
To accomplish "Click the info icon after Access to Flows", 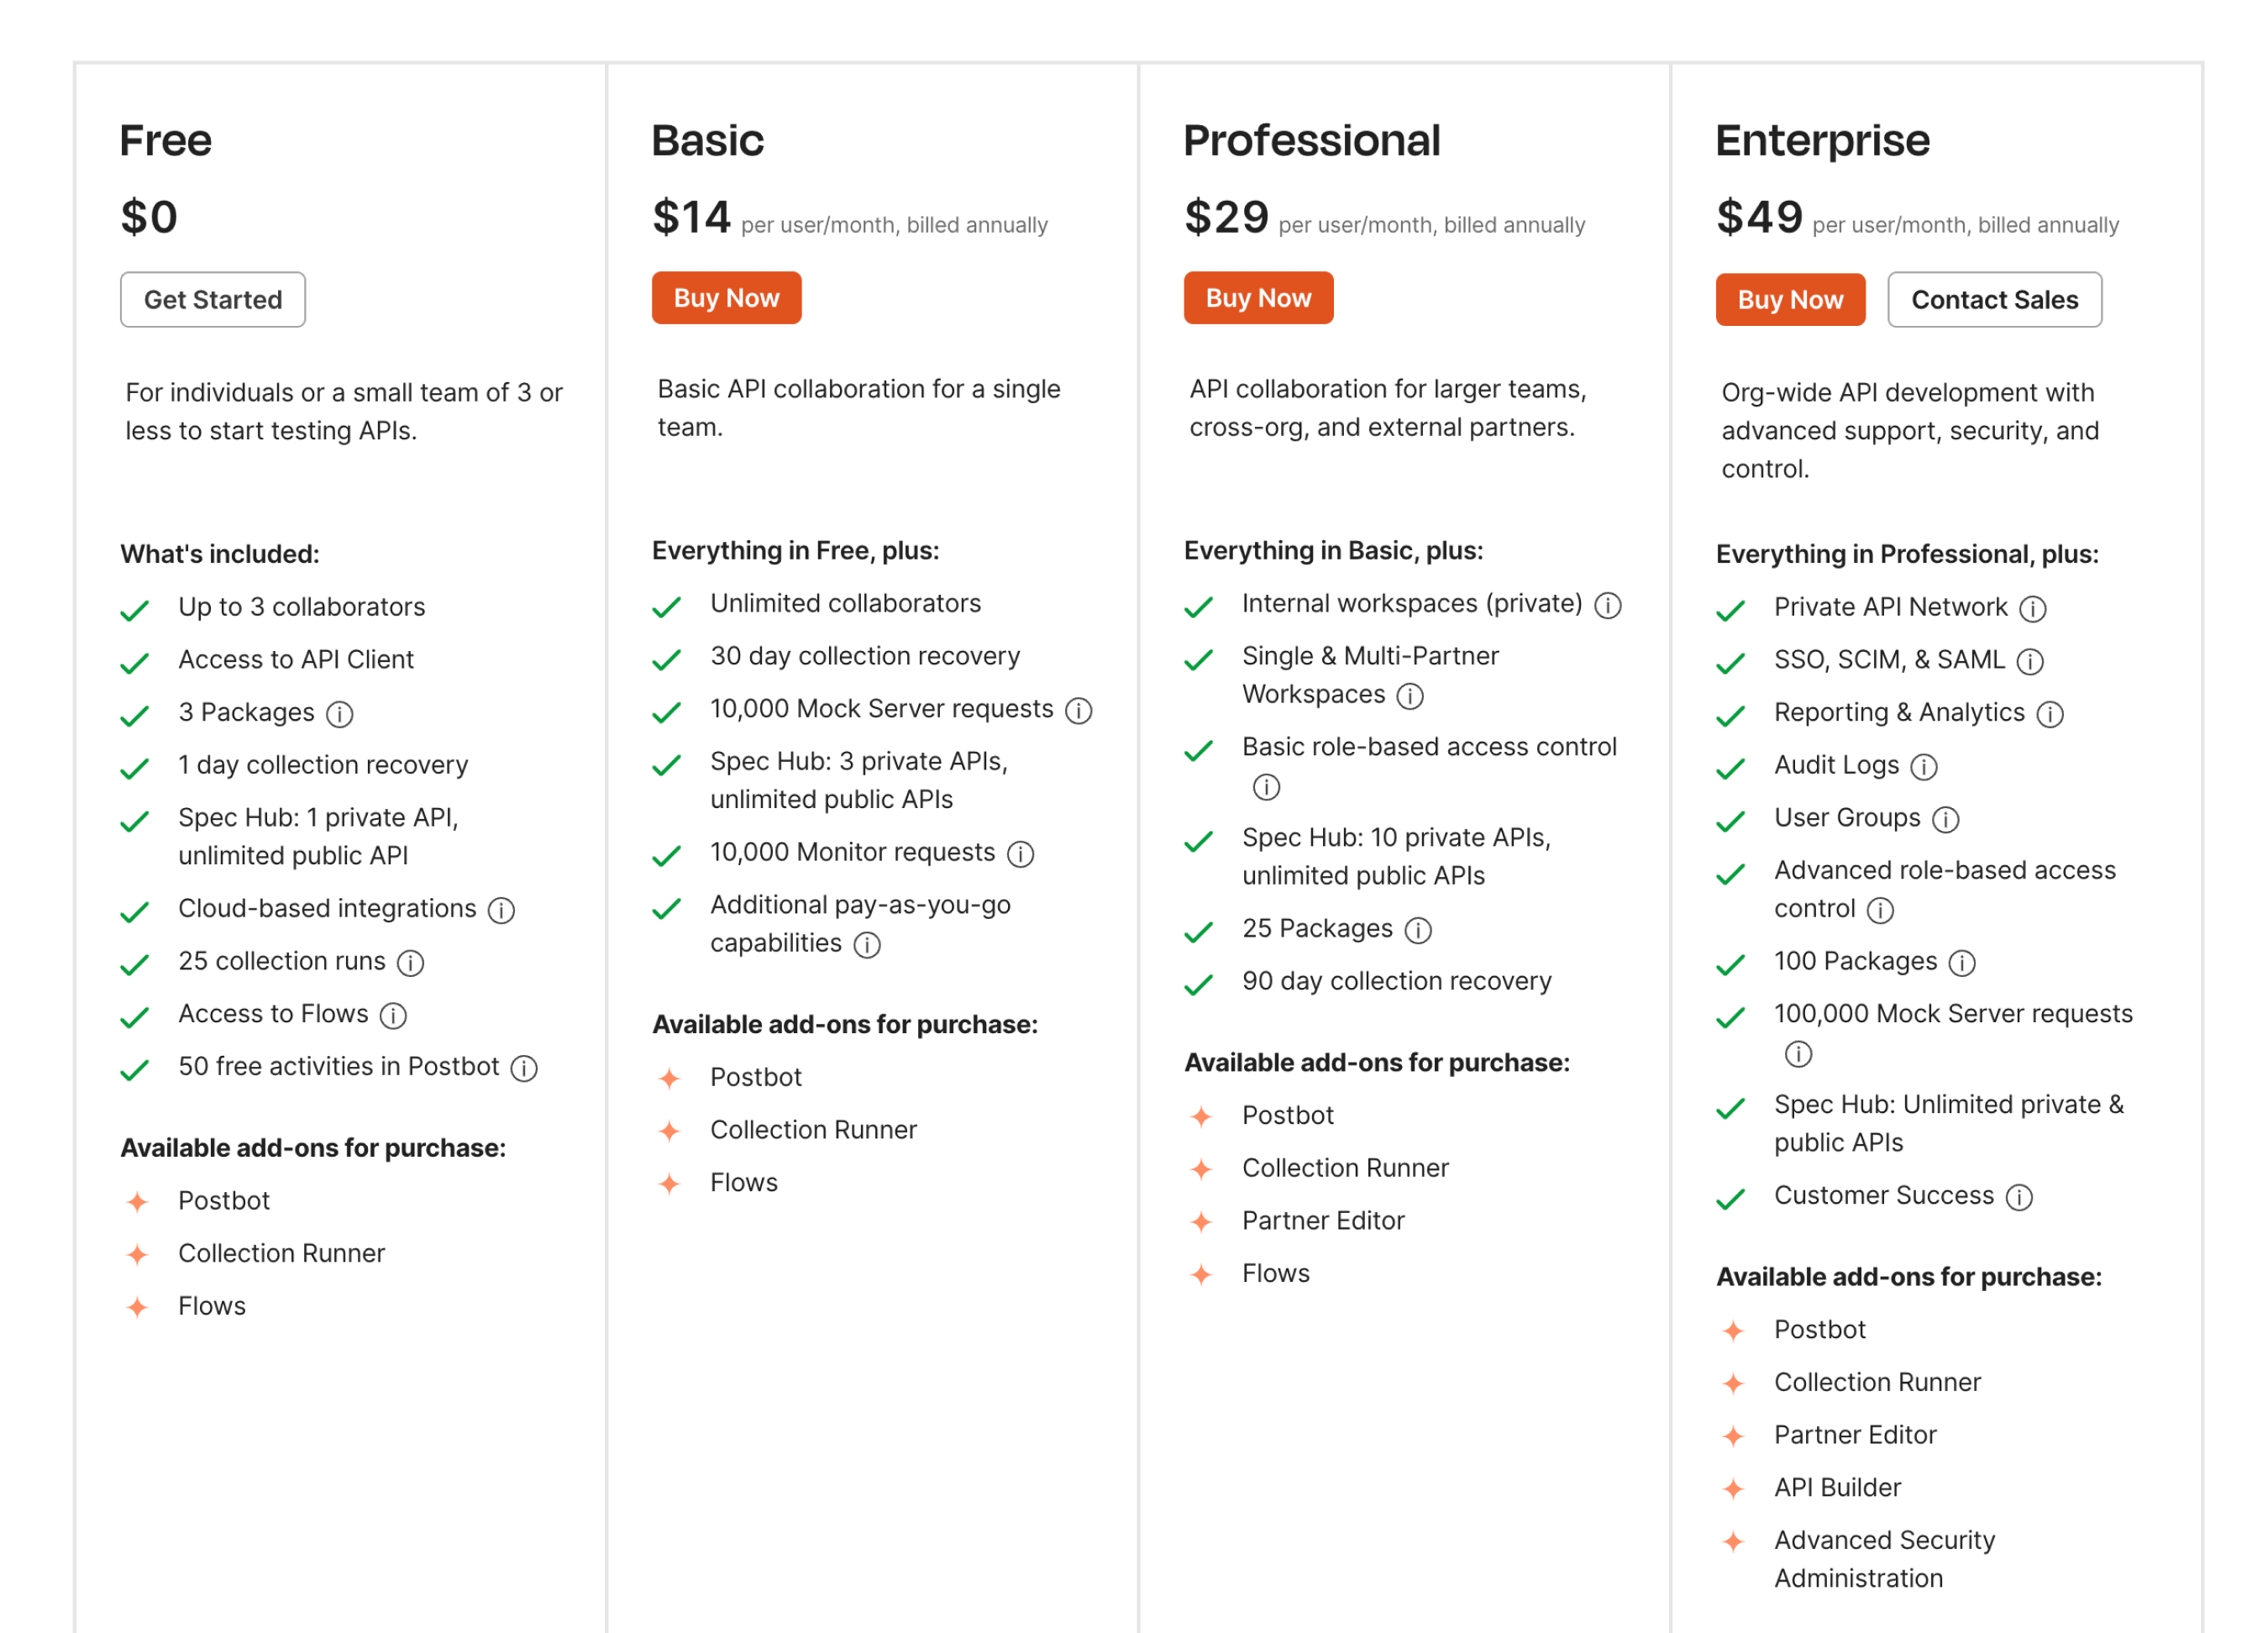I will pos(393,1016).
